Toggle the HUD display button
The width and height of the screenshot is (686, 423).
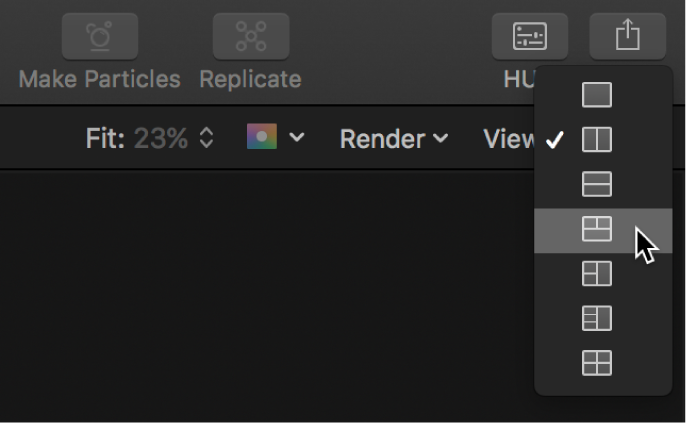coord(529,36)
